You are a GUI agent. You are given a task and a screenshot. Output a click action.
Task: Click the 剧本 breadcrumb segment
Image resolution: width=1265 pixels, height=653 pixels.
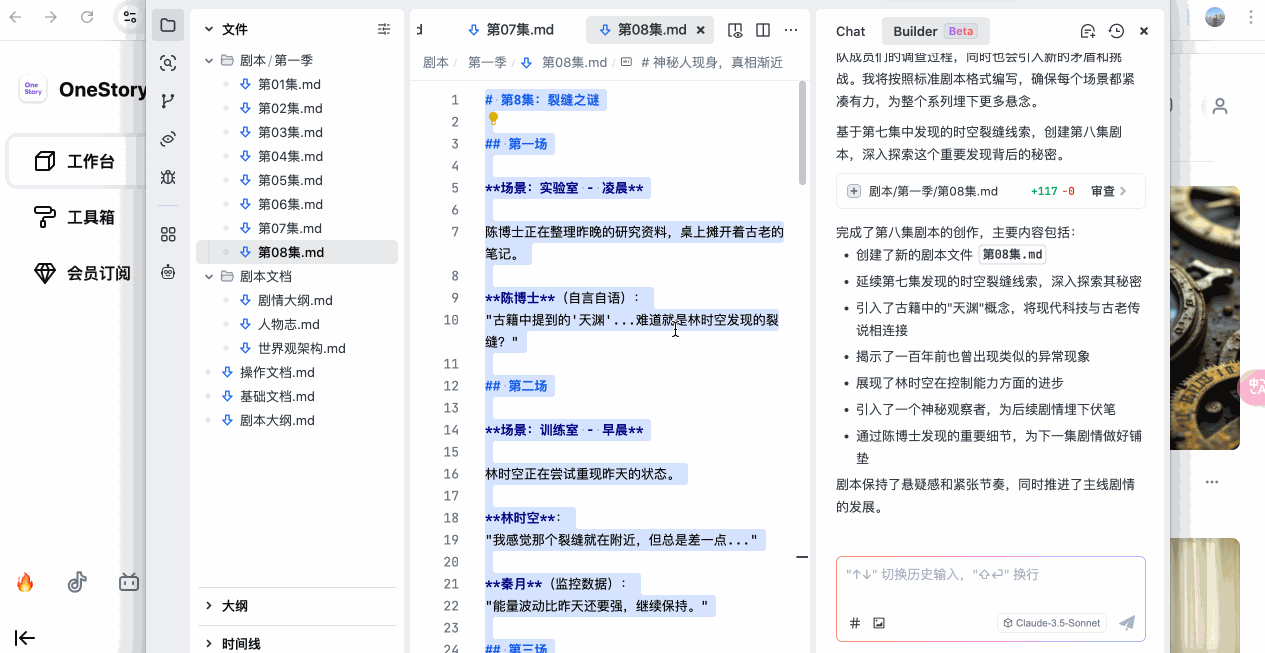pyautogui.click(x=435, y=62)
